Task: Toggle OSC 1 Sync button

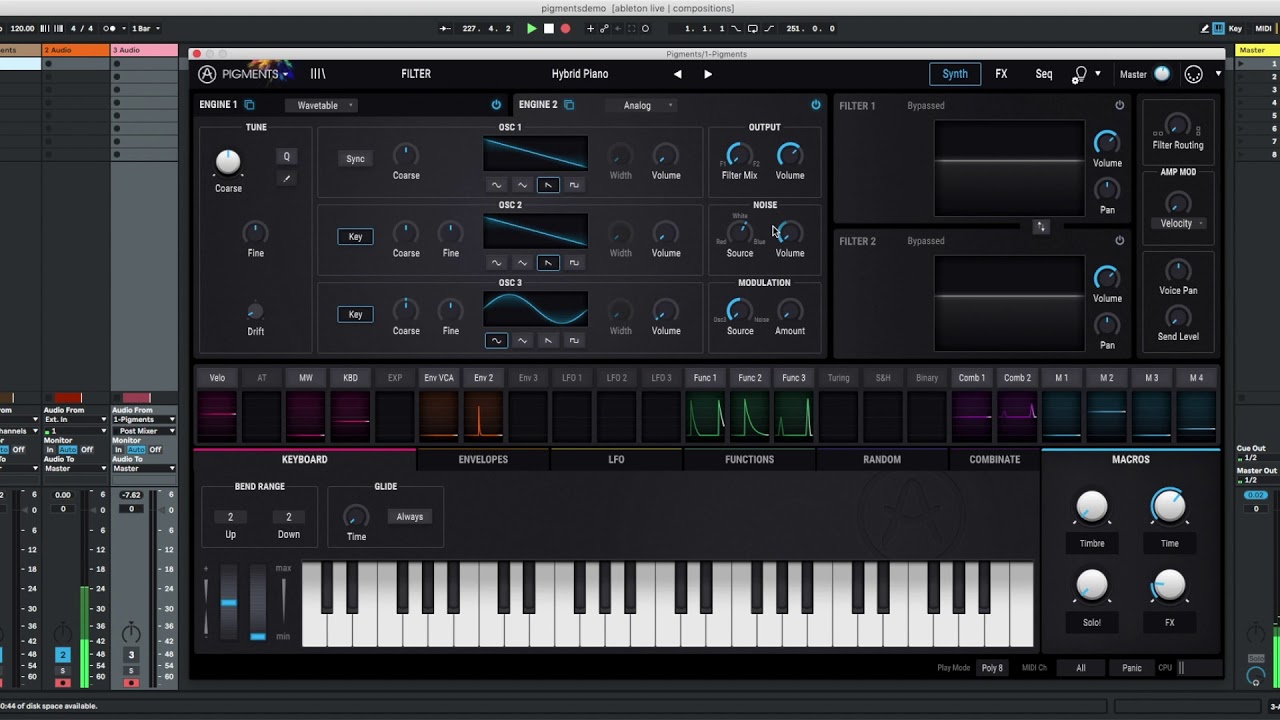Action: tap(355, 159)
